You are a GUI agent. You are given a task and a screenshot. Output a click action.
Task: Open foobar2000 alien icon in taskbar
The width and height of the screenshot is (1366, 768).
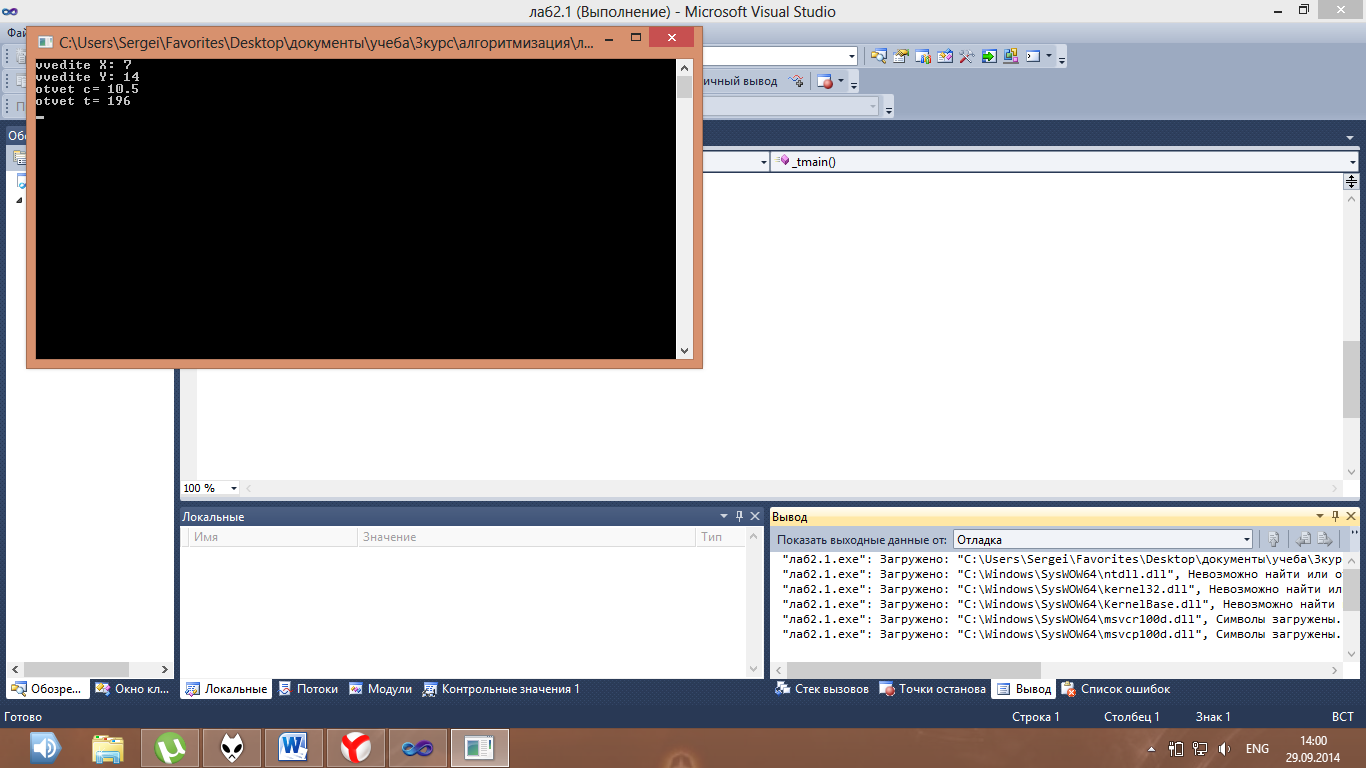point(232,747)
